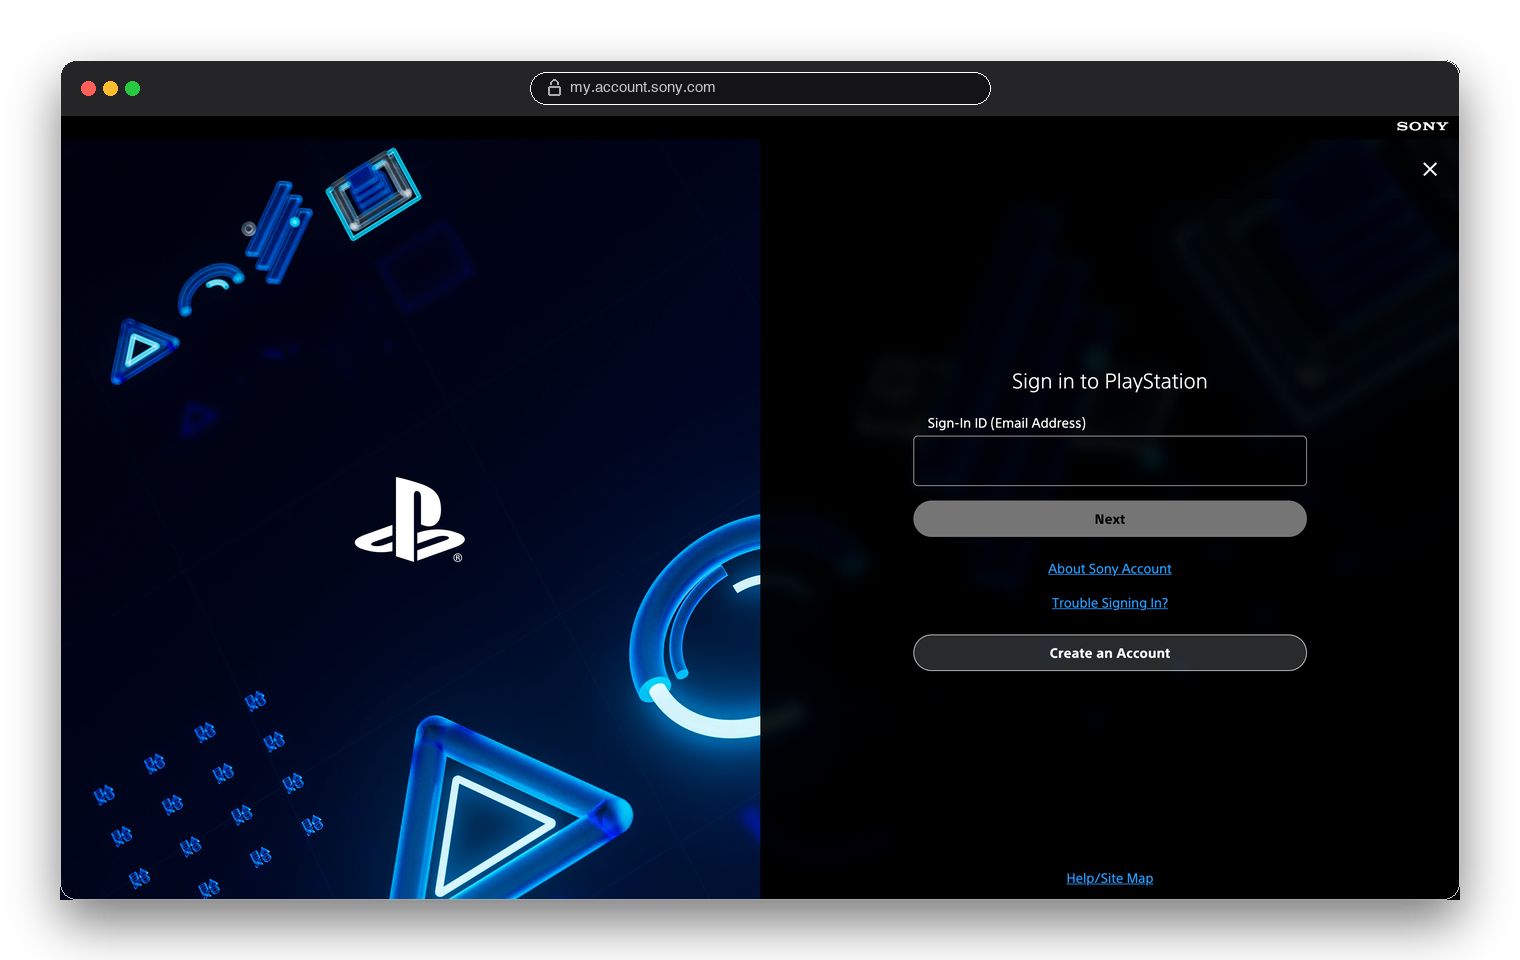Screen dimensions: 1520x960
Task: Click the green maximize window button
Action: pyautogui.click(x=132, y=88)
